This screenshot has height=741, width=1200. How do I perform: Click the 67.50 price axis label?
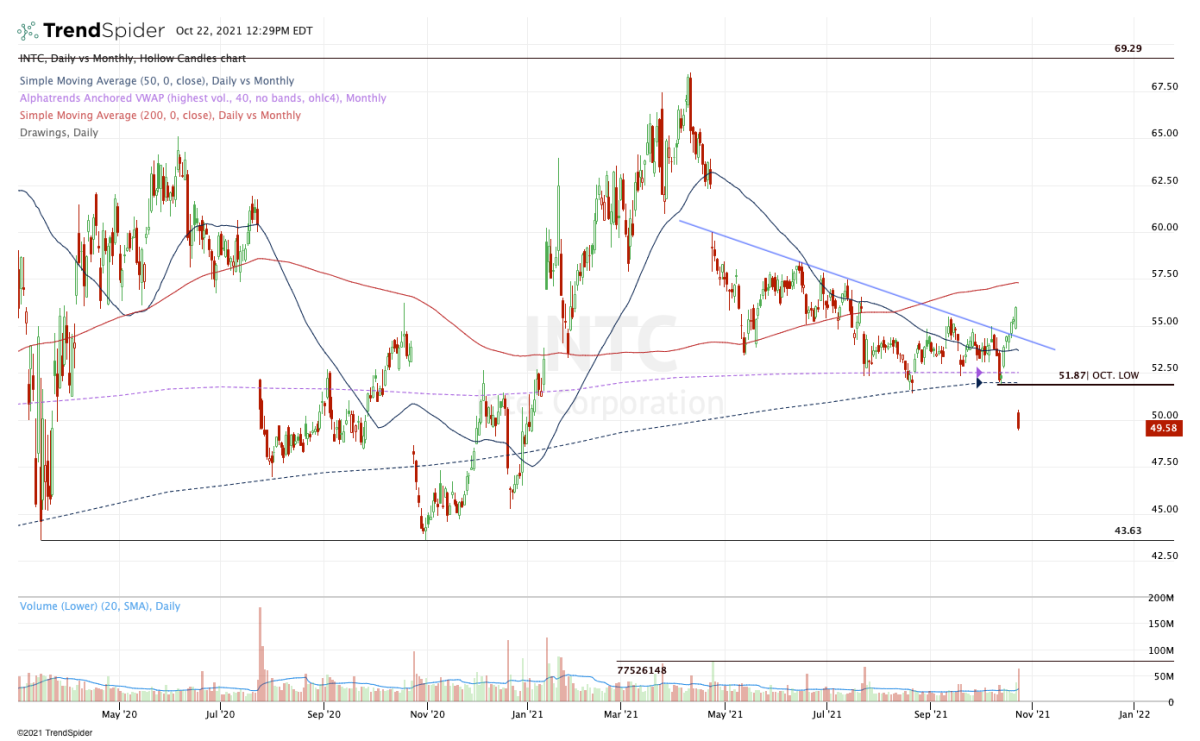[1166, 87]
